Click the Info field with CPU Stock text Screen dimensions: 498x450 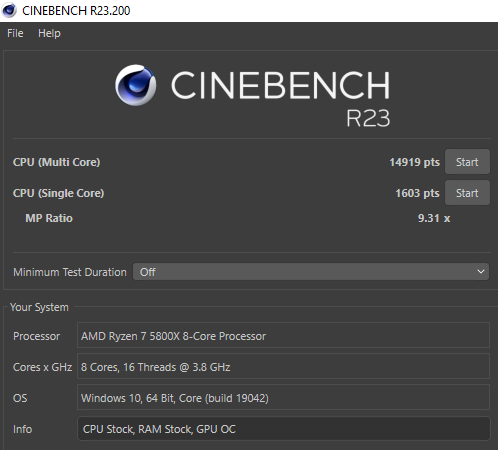point(284,429)
